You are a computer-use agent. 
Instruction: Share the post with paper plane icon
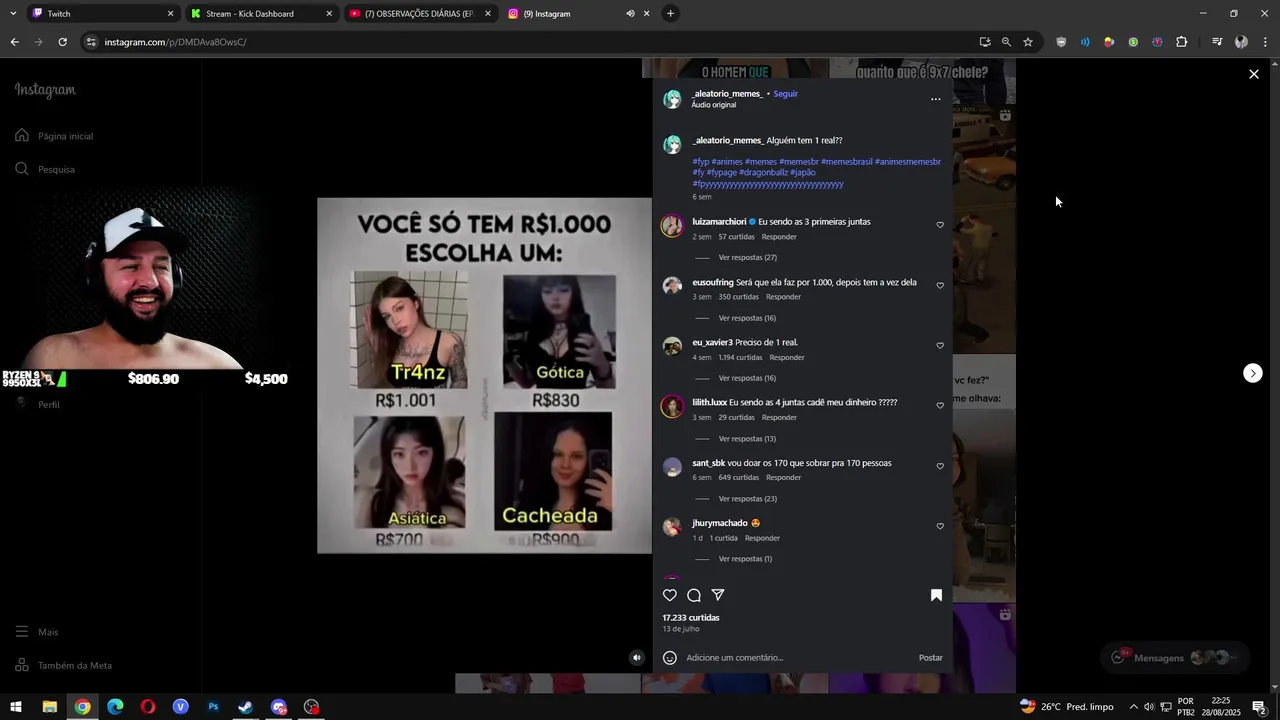[718, 595]
